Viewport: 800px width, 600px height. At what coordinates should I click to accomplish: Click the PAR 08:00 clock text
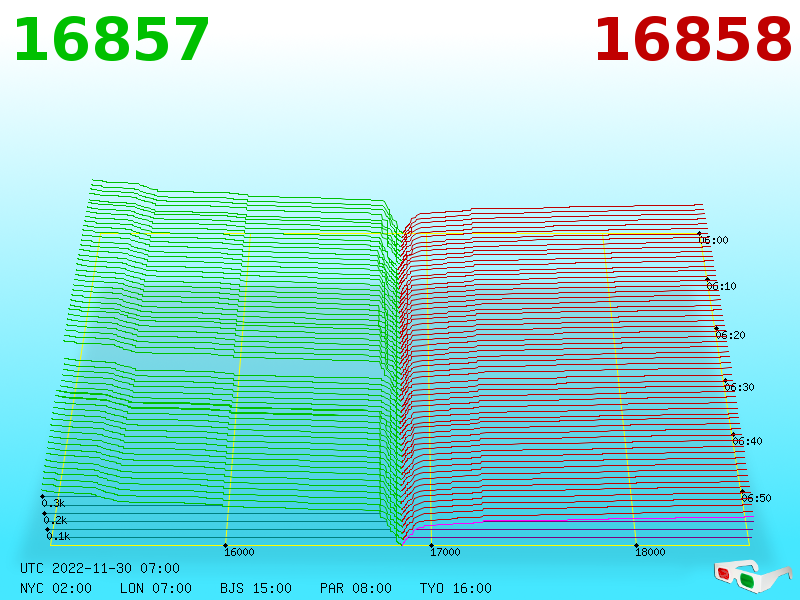coord(356,588)
